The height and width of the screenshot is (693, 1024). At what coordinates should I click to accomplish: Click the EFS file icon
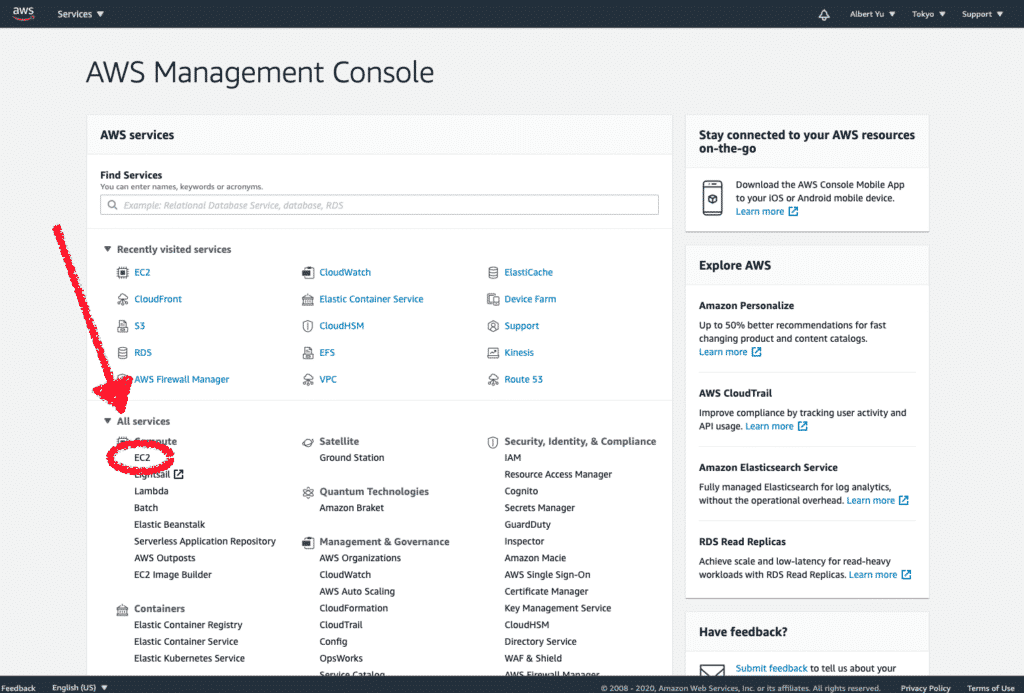point(308,353)
